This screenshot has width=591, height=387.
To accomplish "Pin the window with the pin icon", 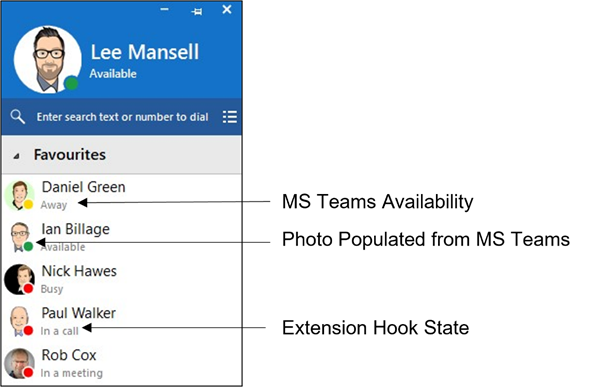I will [x=196, y=11].
